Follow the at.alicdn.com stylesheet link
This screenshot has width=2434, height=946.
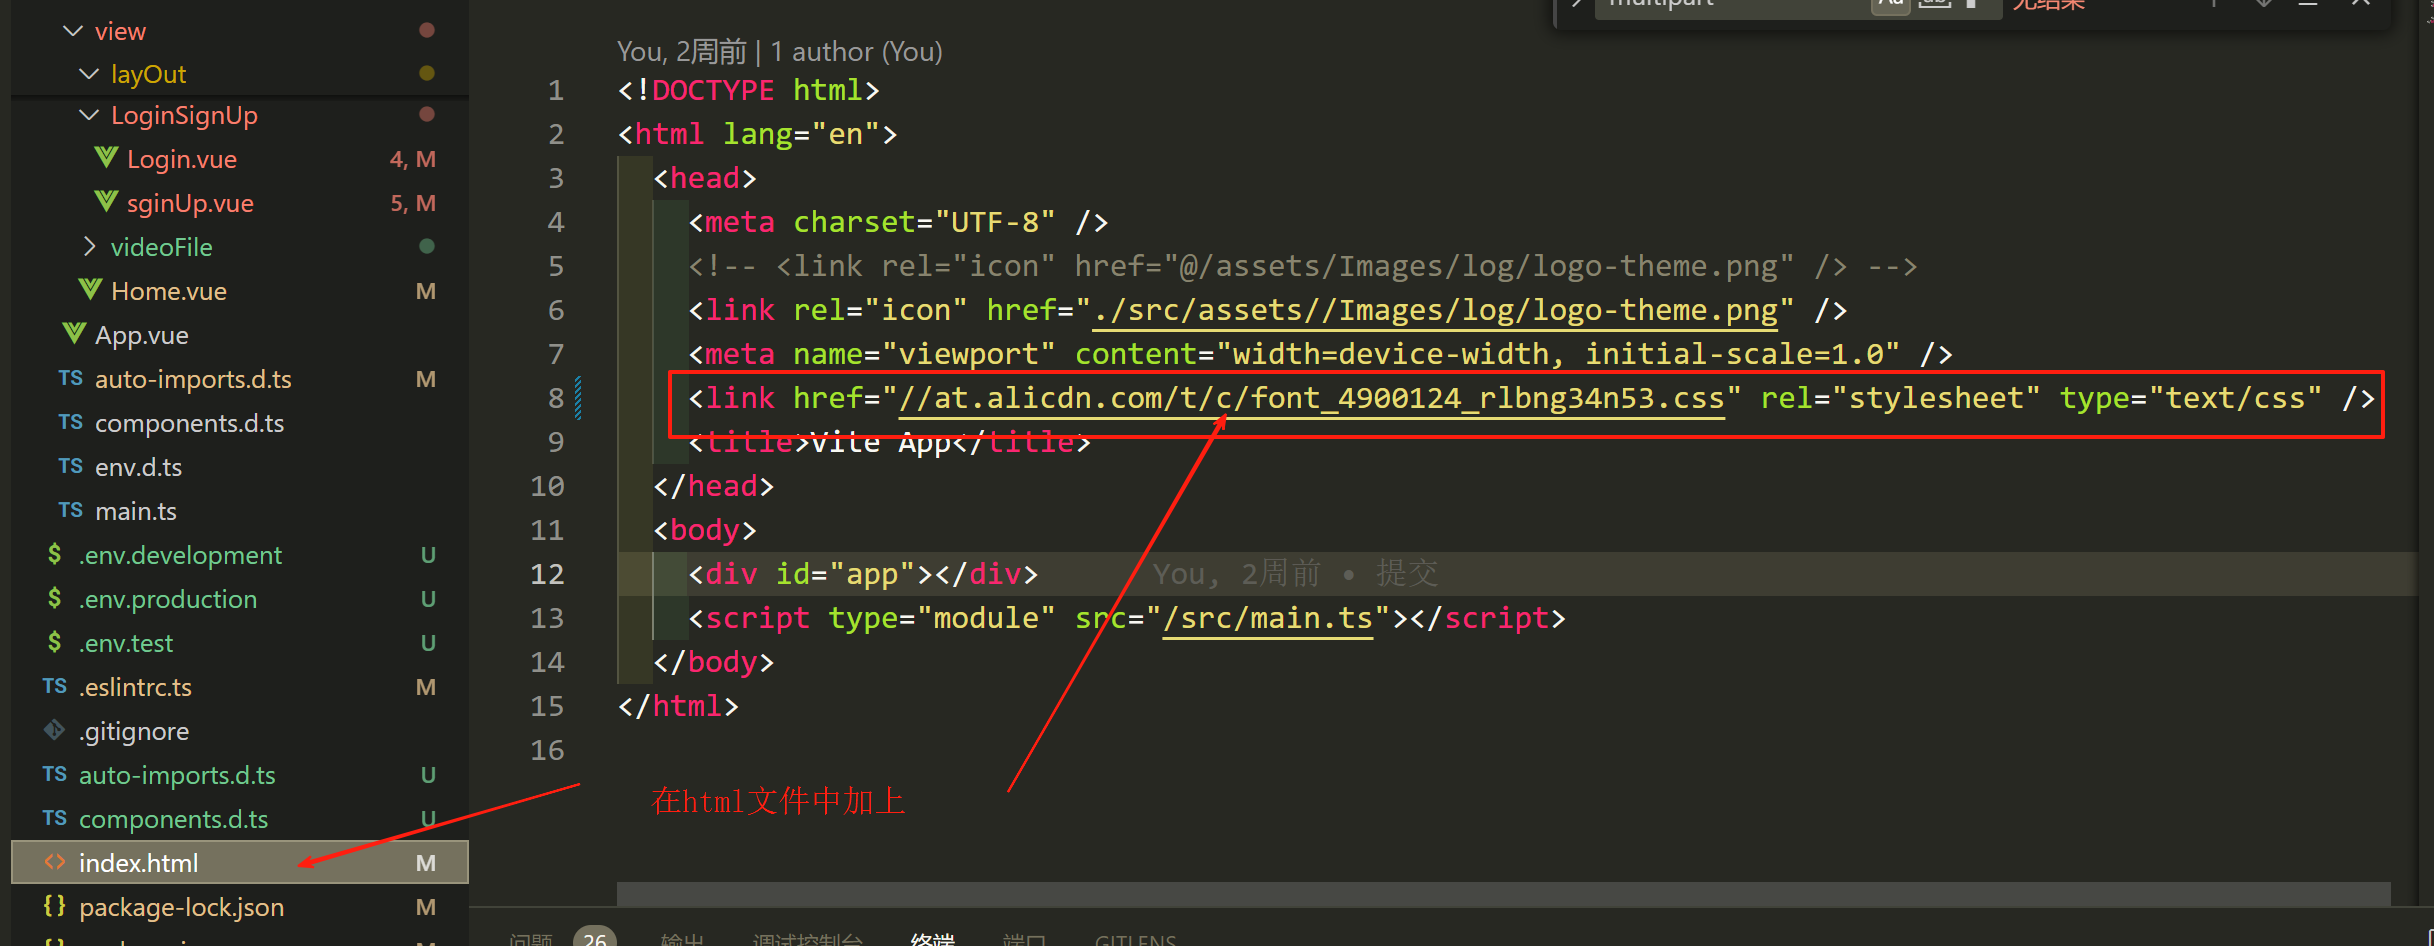pyautogui.click(x=1312, y=398)
